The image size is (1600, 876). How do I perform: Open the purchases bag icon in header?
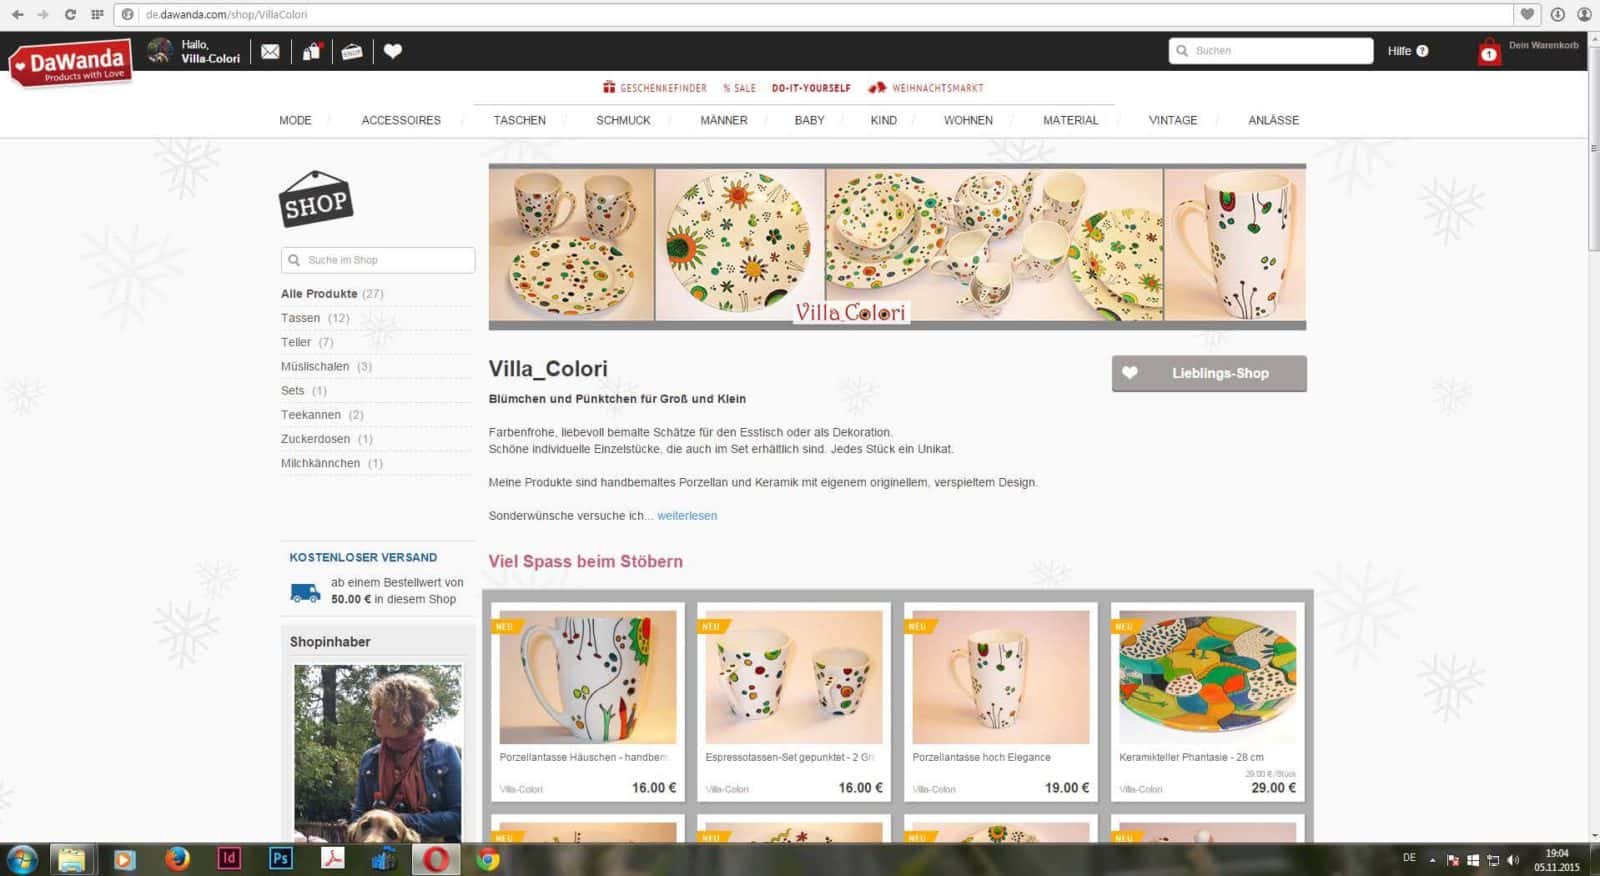[312, 51]
